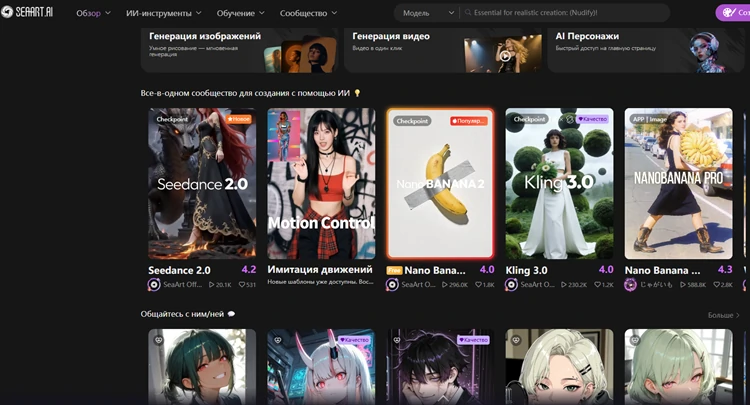Click the red Популяр badge on the Nano Banana 2 card

pyautogui.click(x=469, y=121)
